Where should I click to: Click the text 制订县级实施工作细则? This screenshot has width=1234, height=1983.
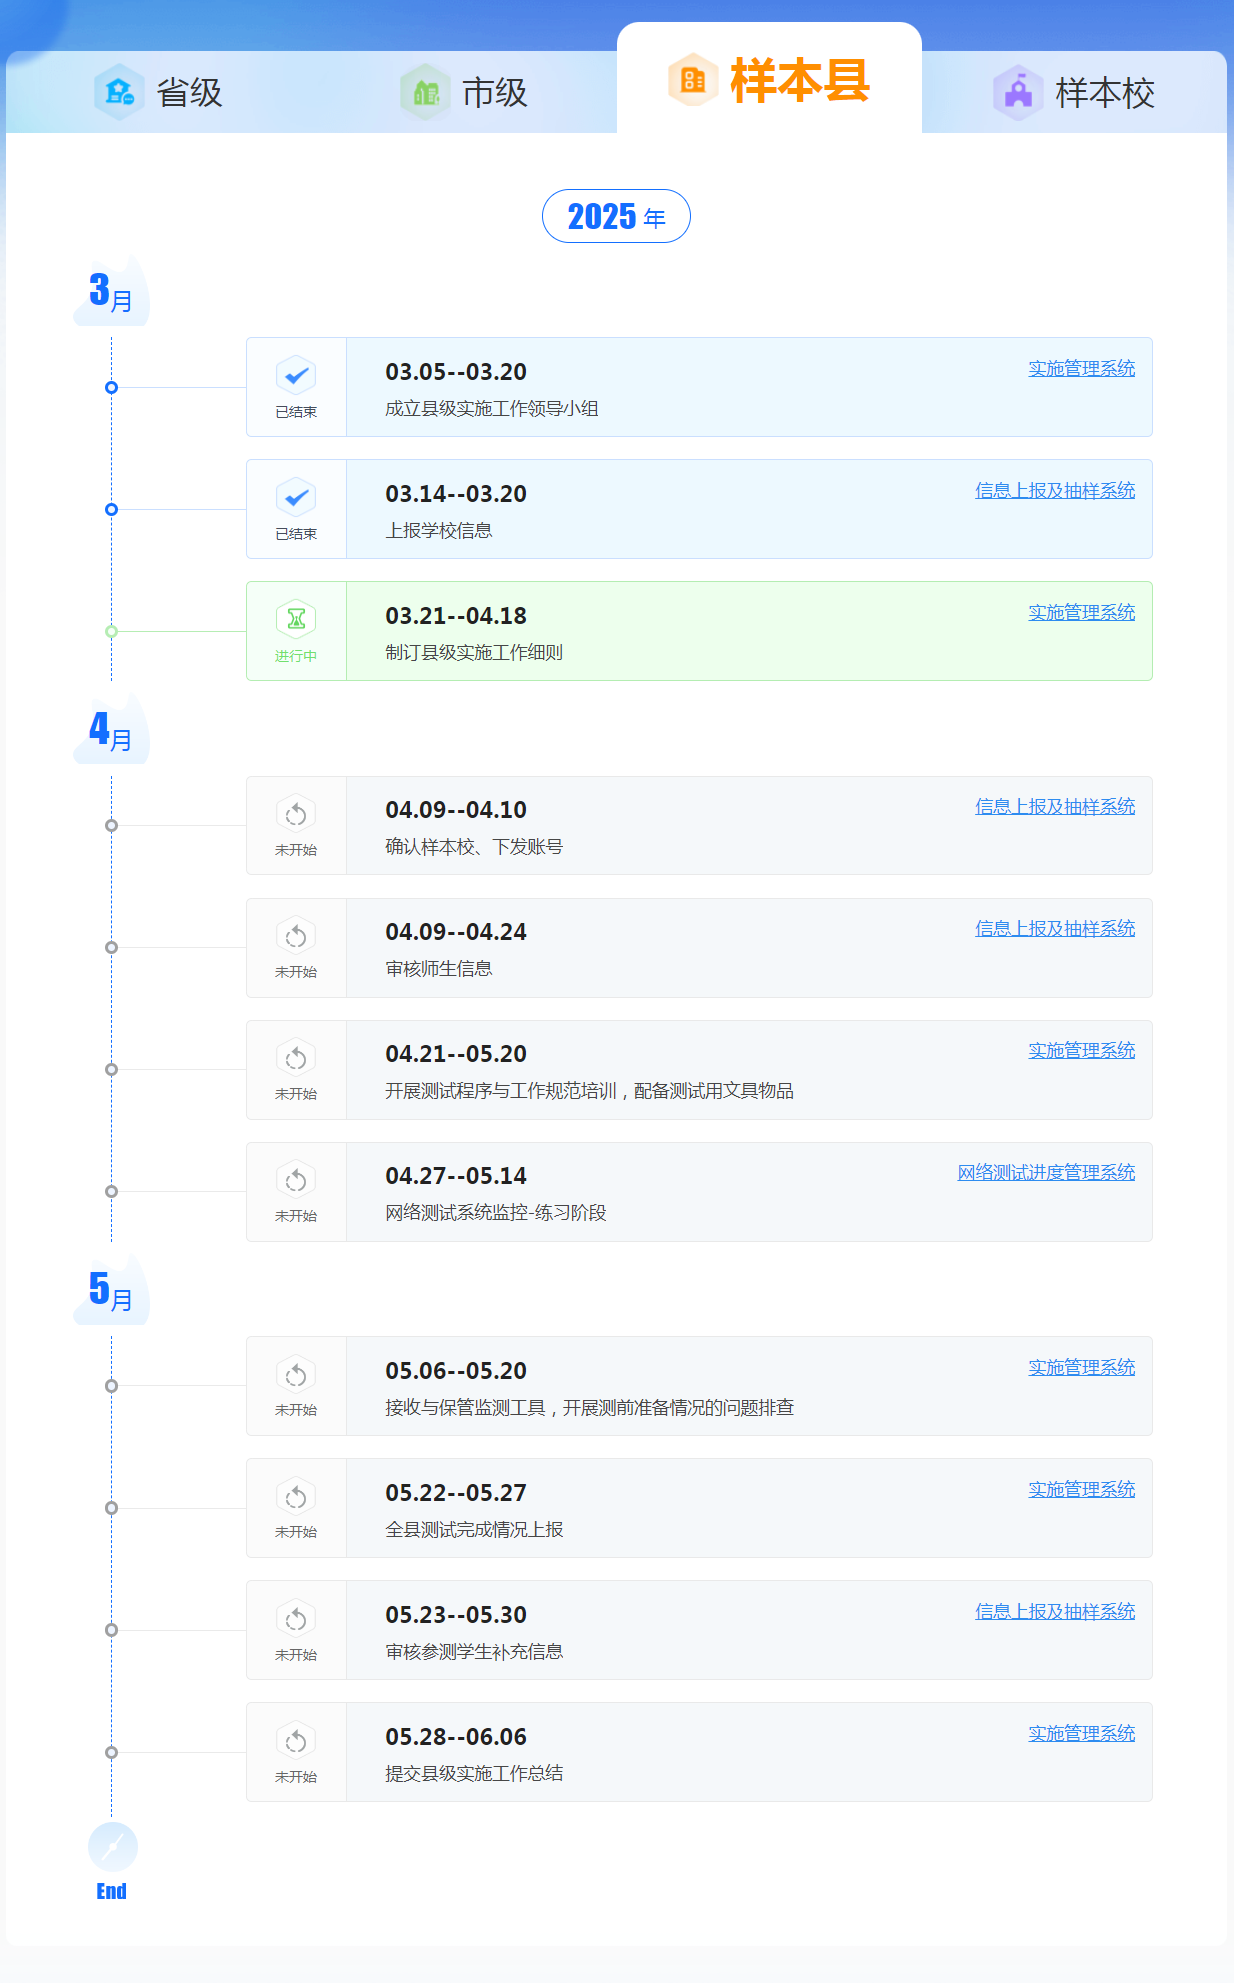point(474,652)
